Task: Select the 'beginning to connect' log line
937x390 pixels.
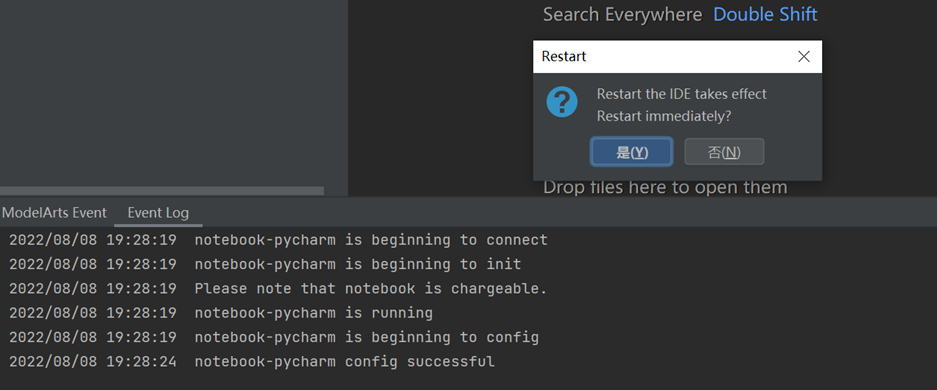Action: [278, 240]
